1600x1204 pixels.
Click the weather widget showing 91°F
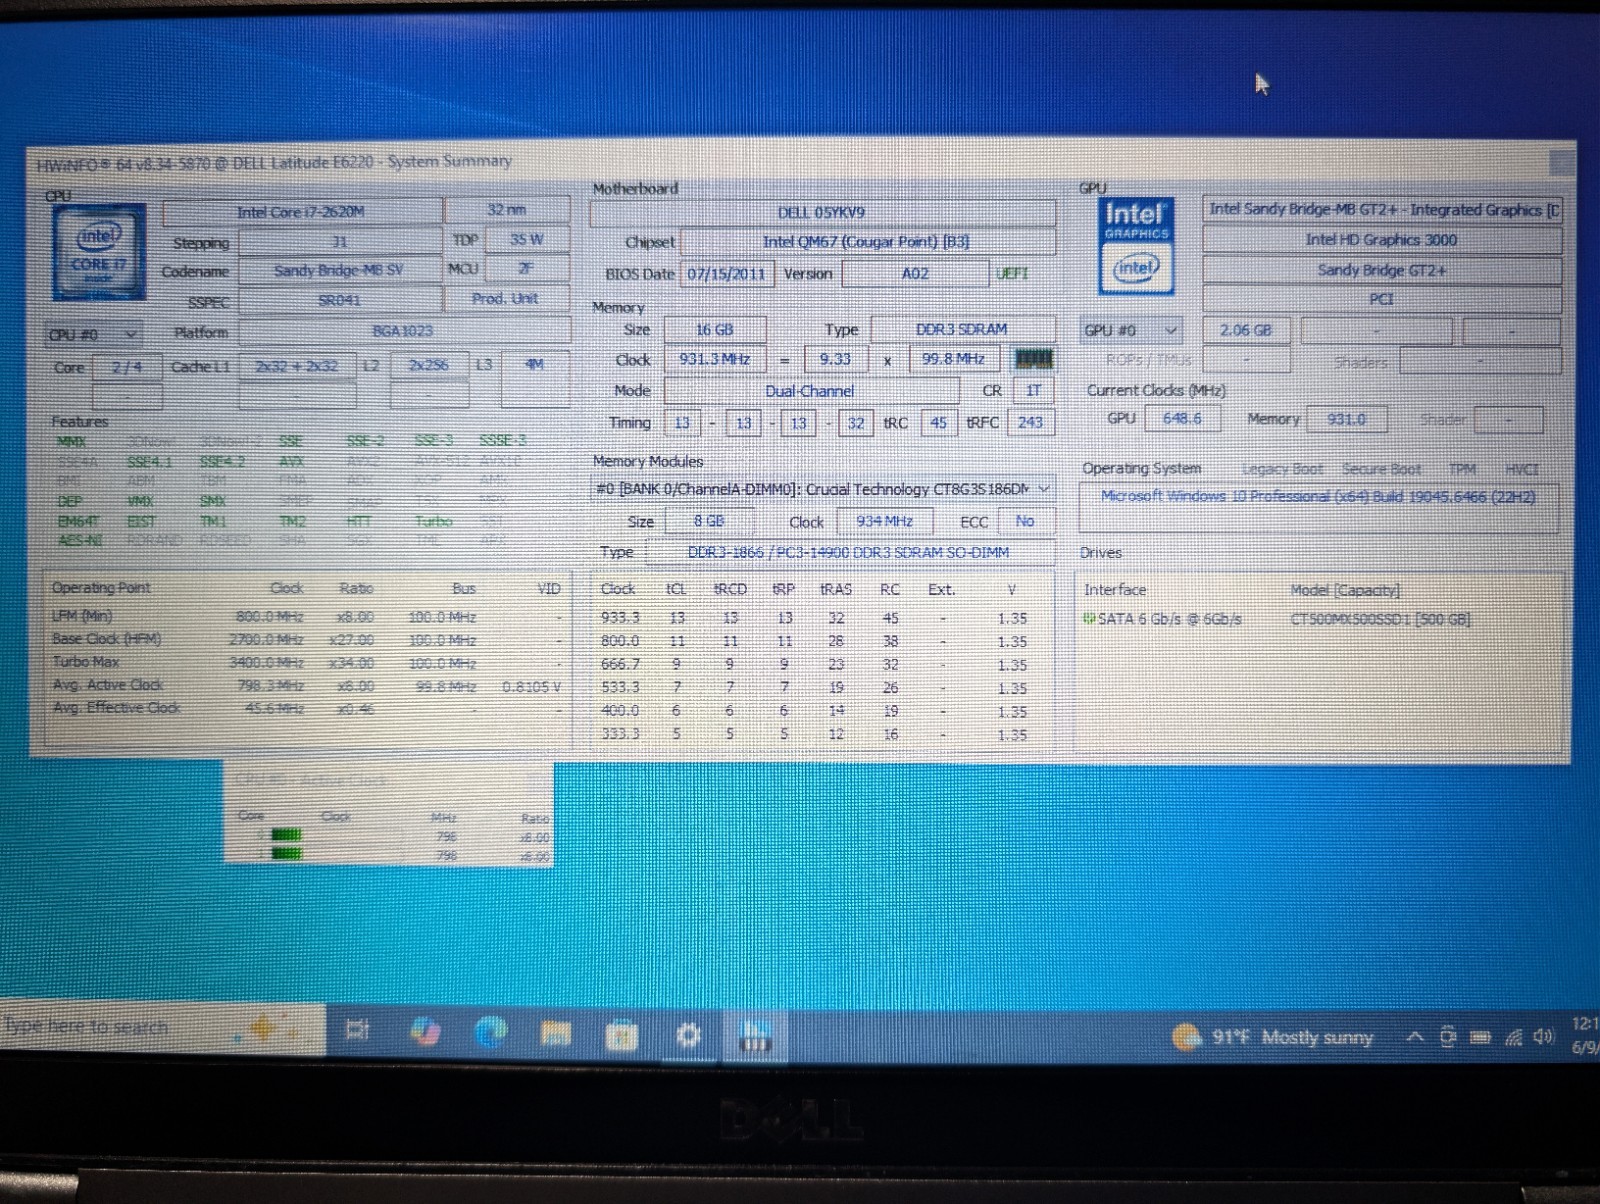click(x=1272, y=1037)
